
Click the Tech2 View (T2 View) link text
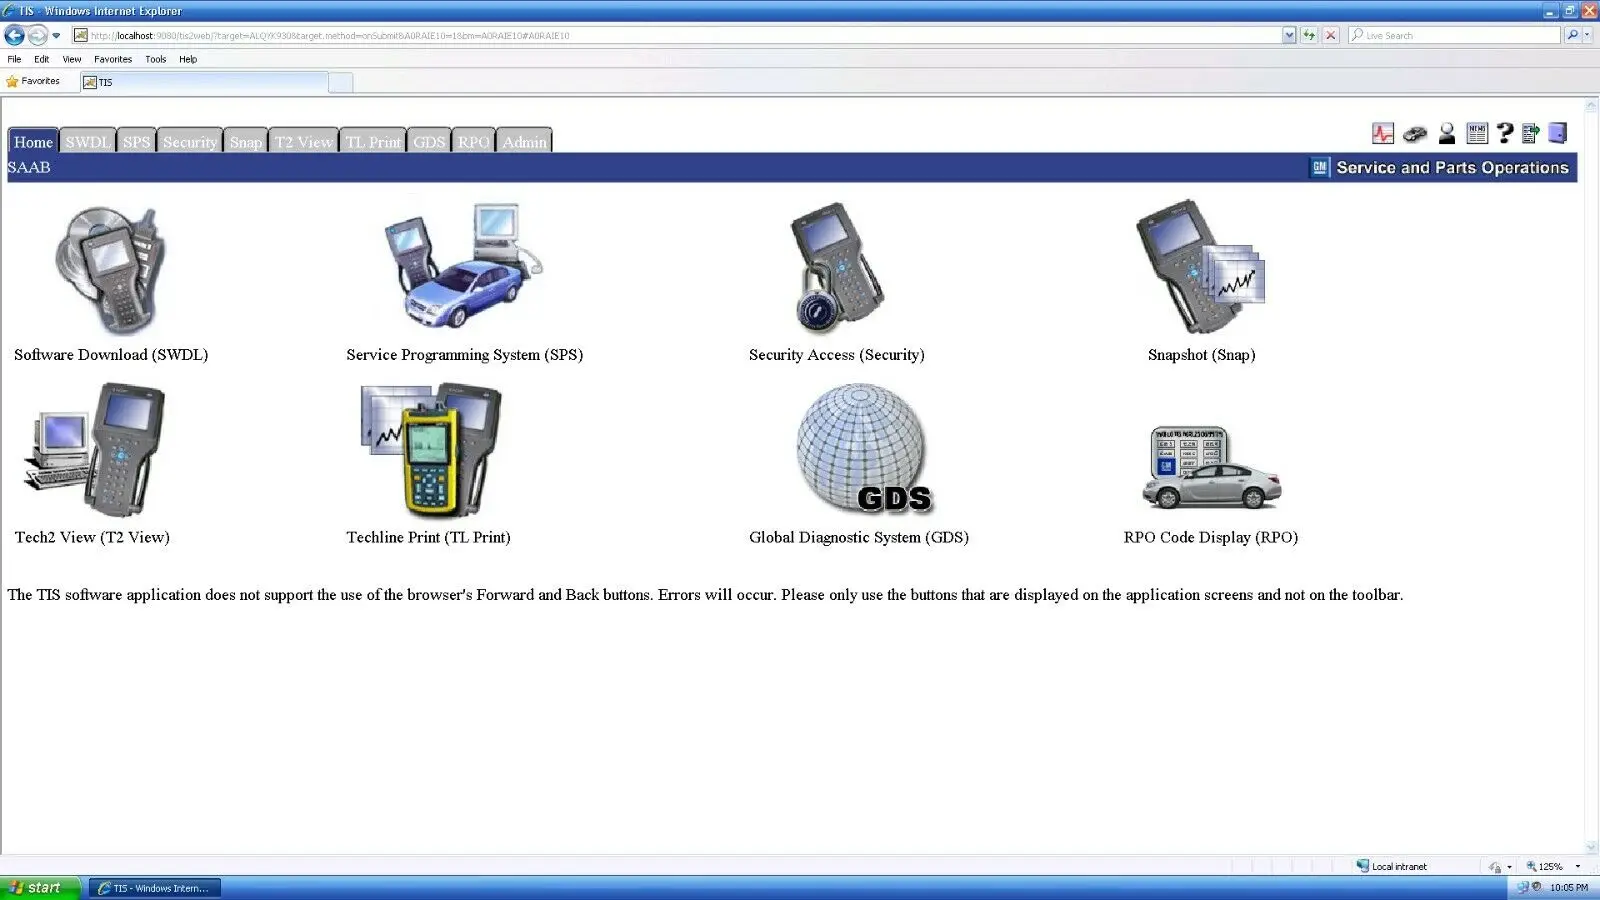point(92,537)
